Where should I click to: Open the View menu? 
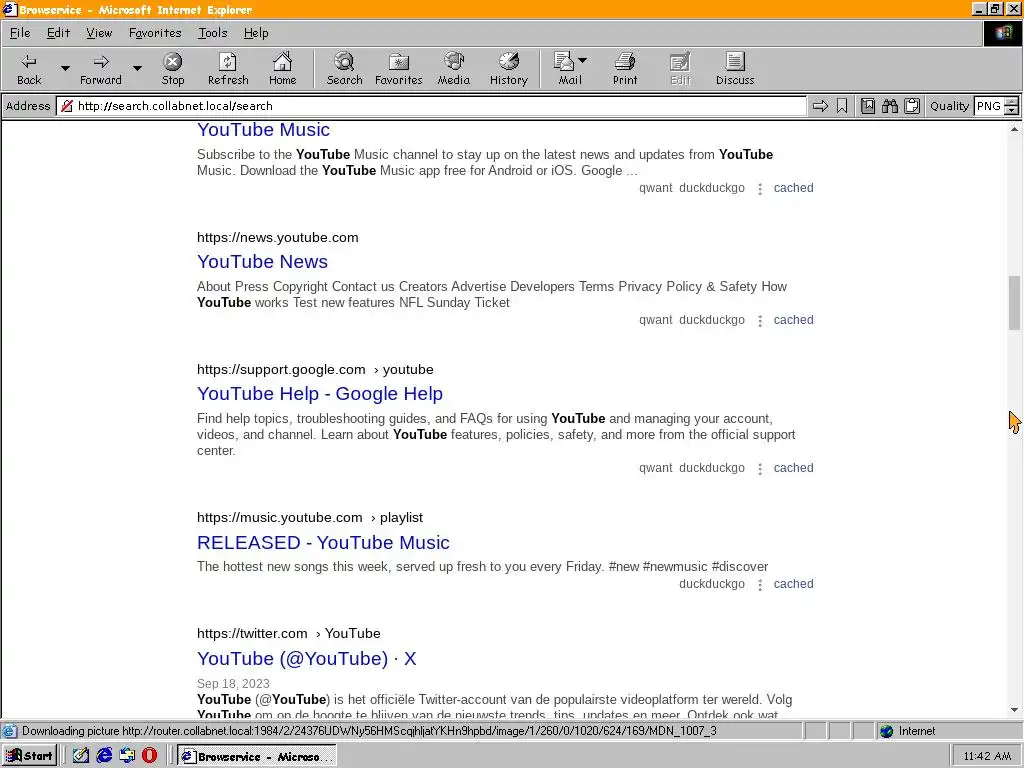pos(99,33)
